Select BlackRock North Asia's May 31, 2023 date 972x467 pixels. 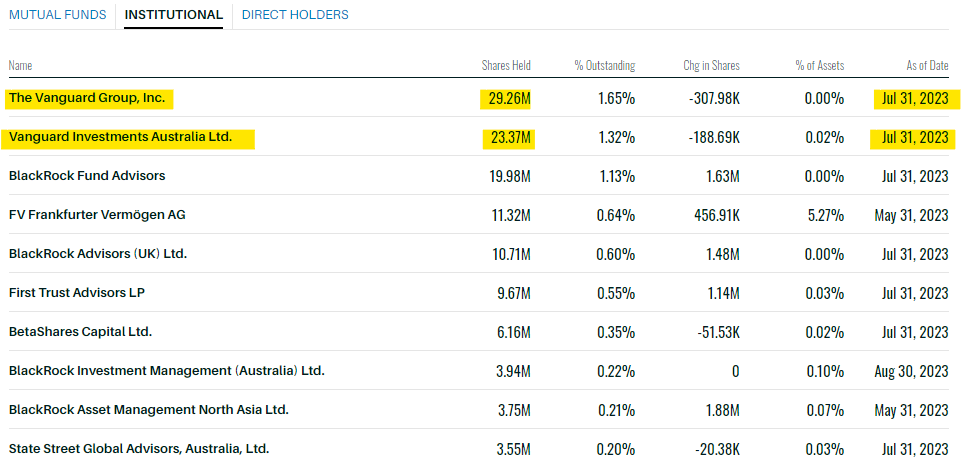point(911,411)
